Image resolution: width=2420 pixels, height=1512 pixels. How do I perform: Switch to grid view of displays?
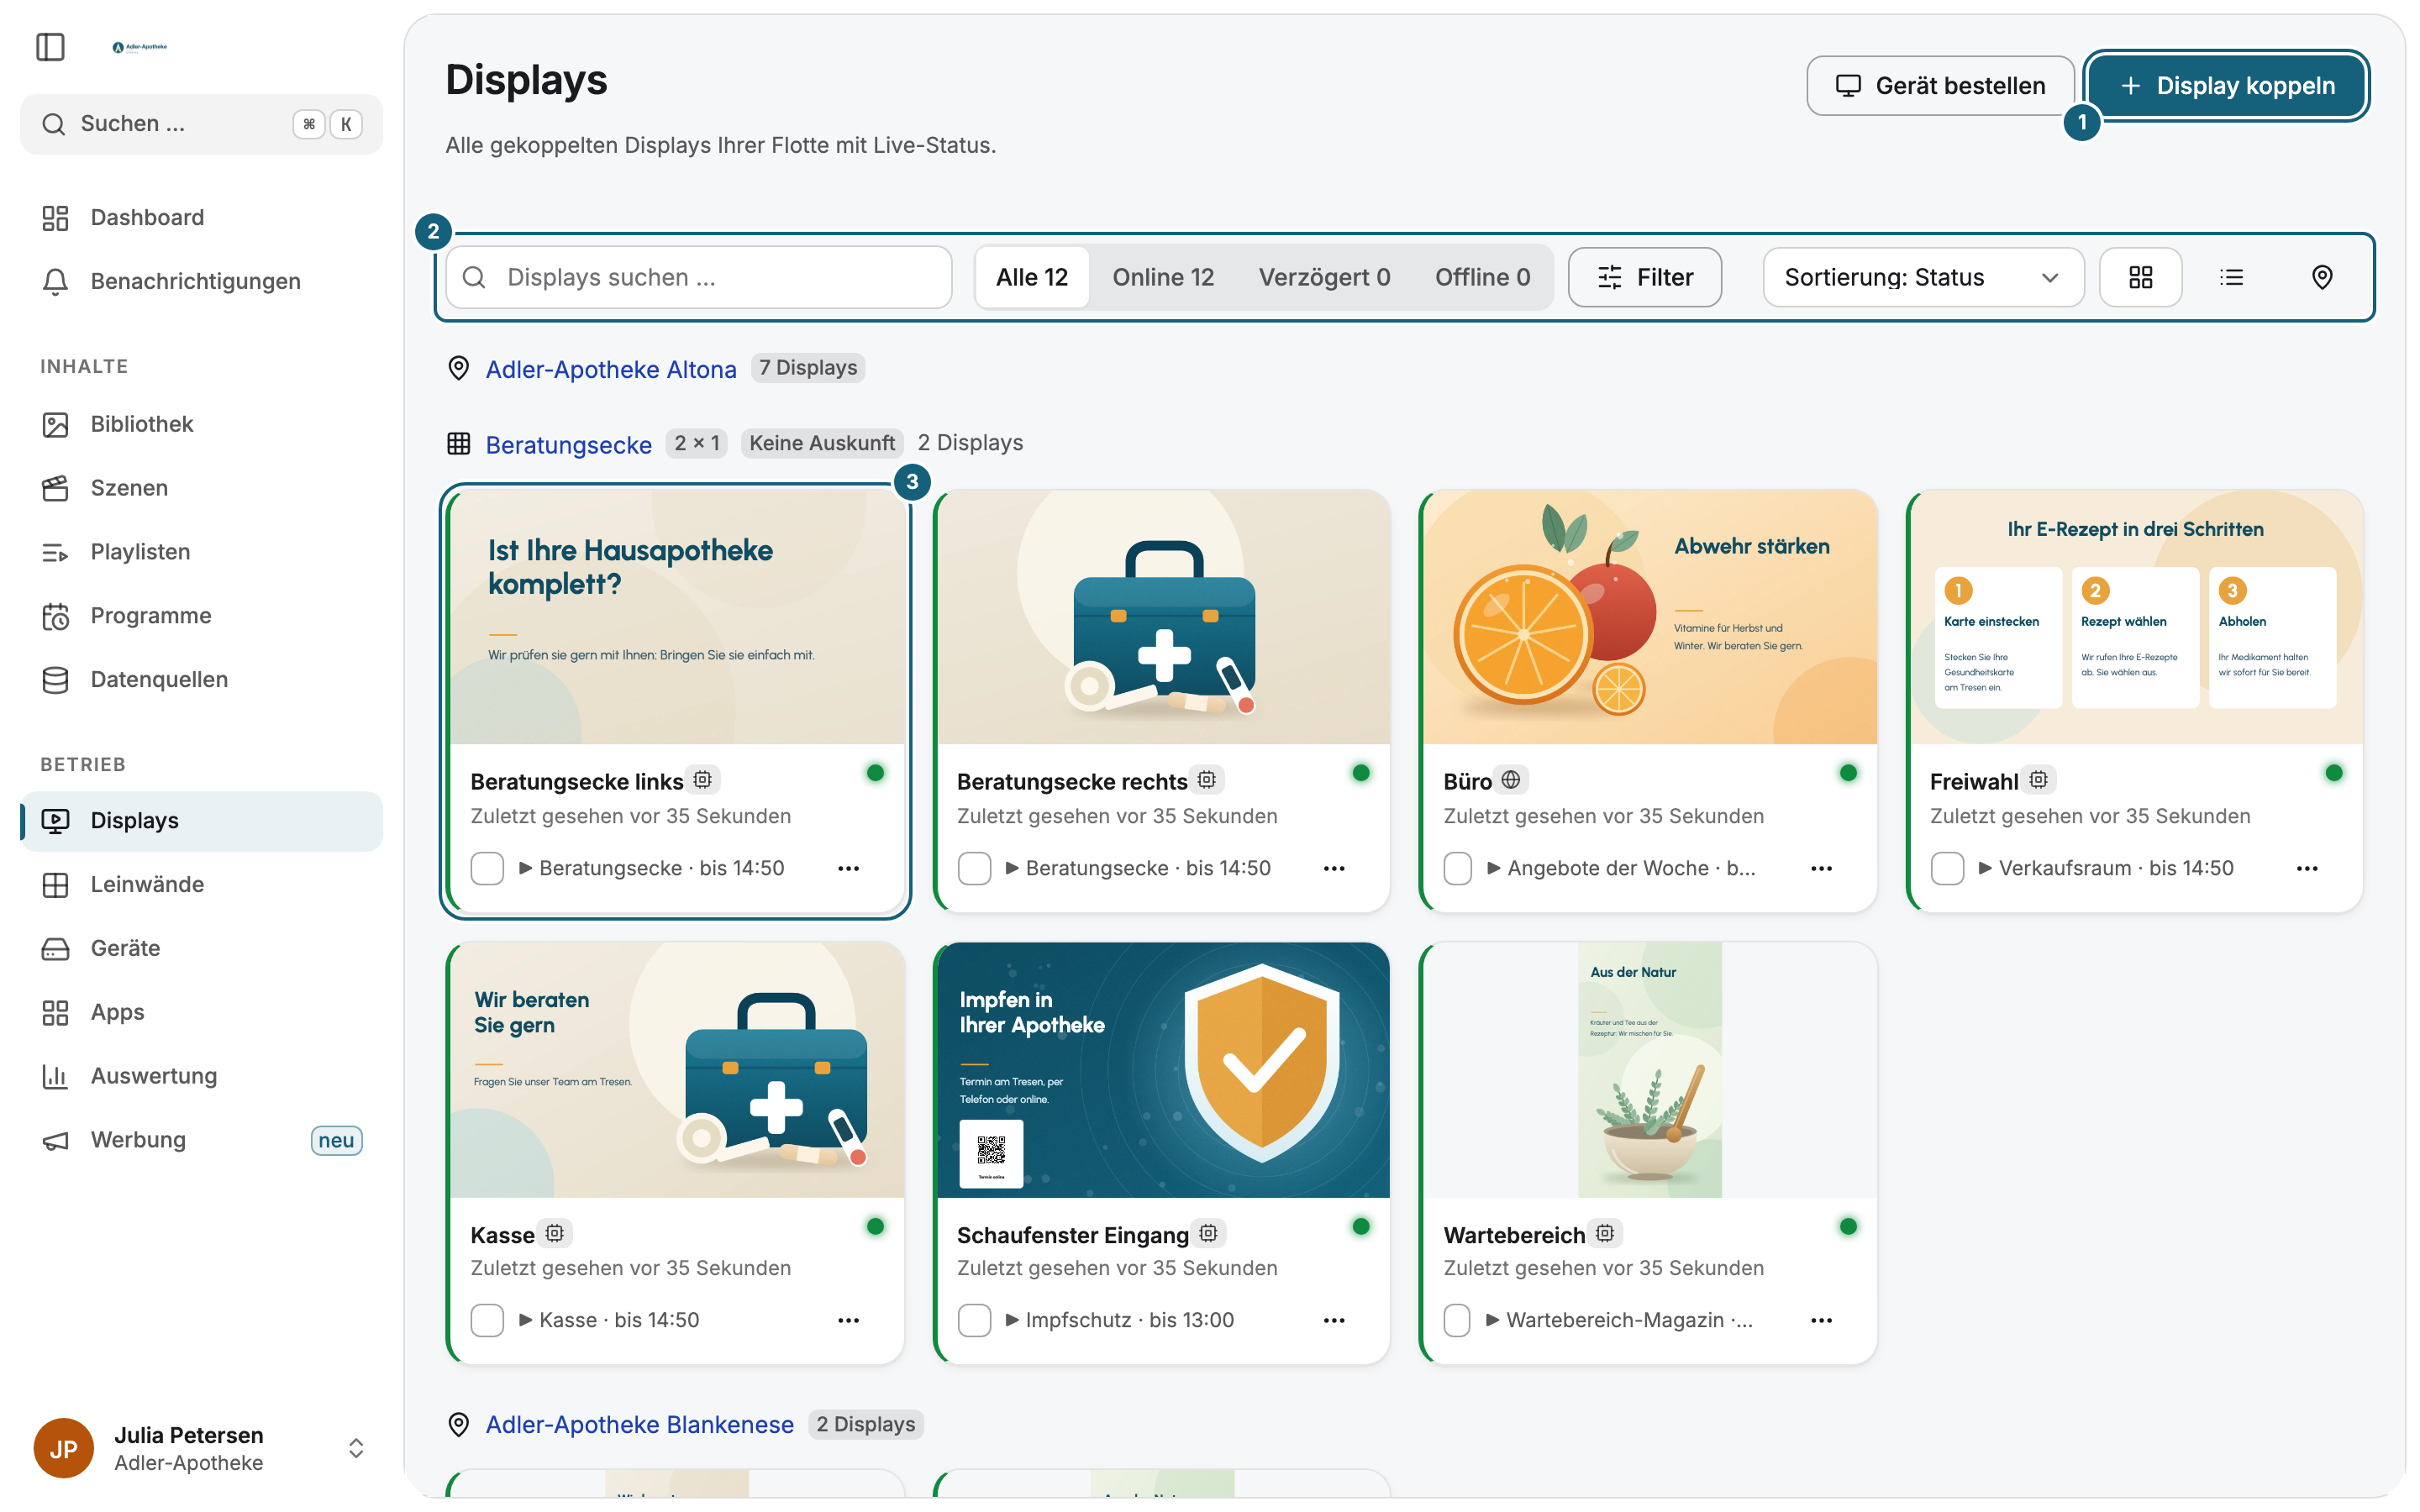[x=2140, y=277]
